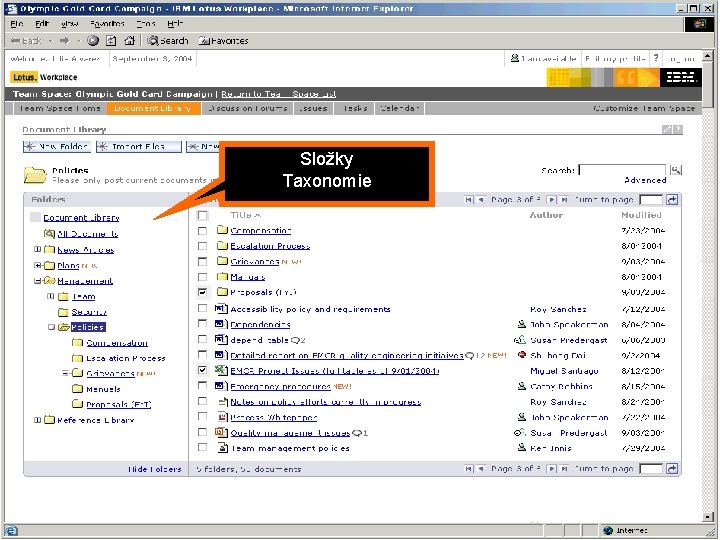
Task: Open the Favorites menu
Action: point(107,23)
